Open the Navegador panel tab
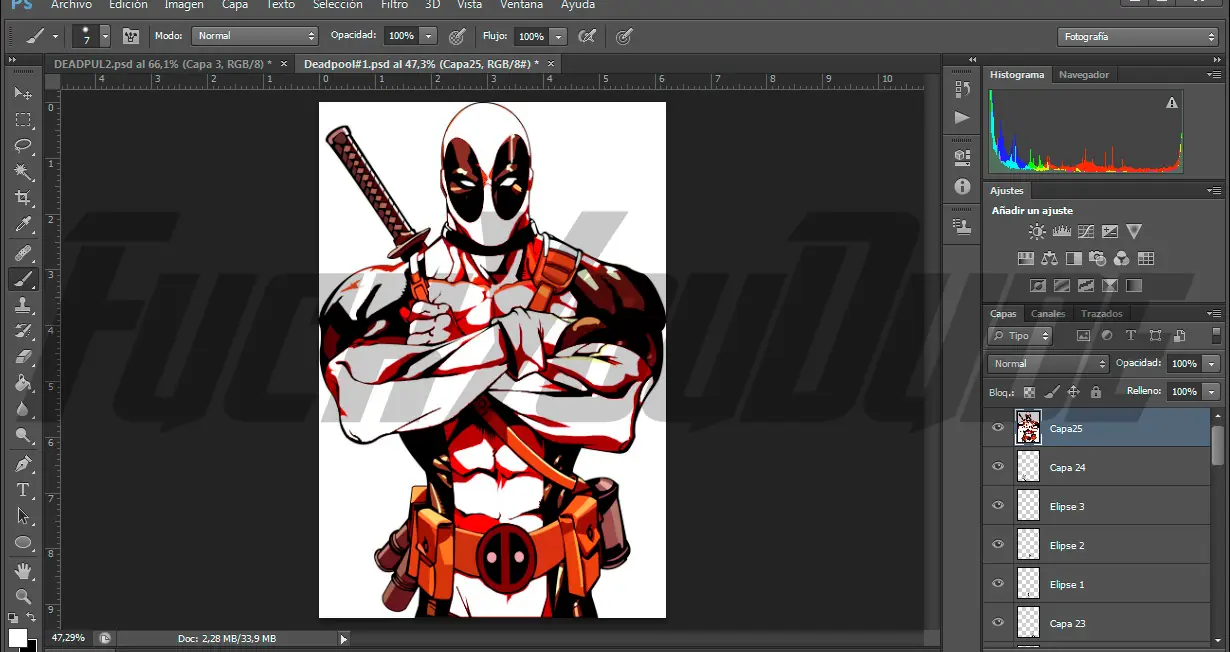This screenshot has width=1230, height=652. (1083, 75)
